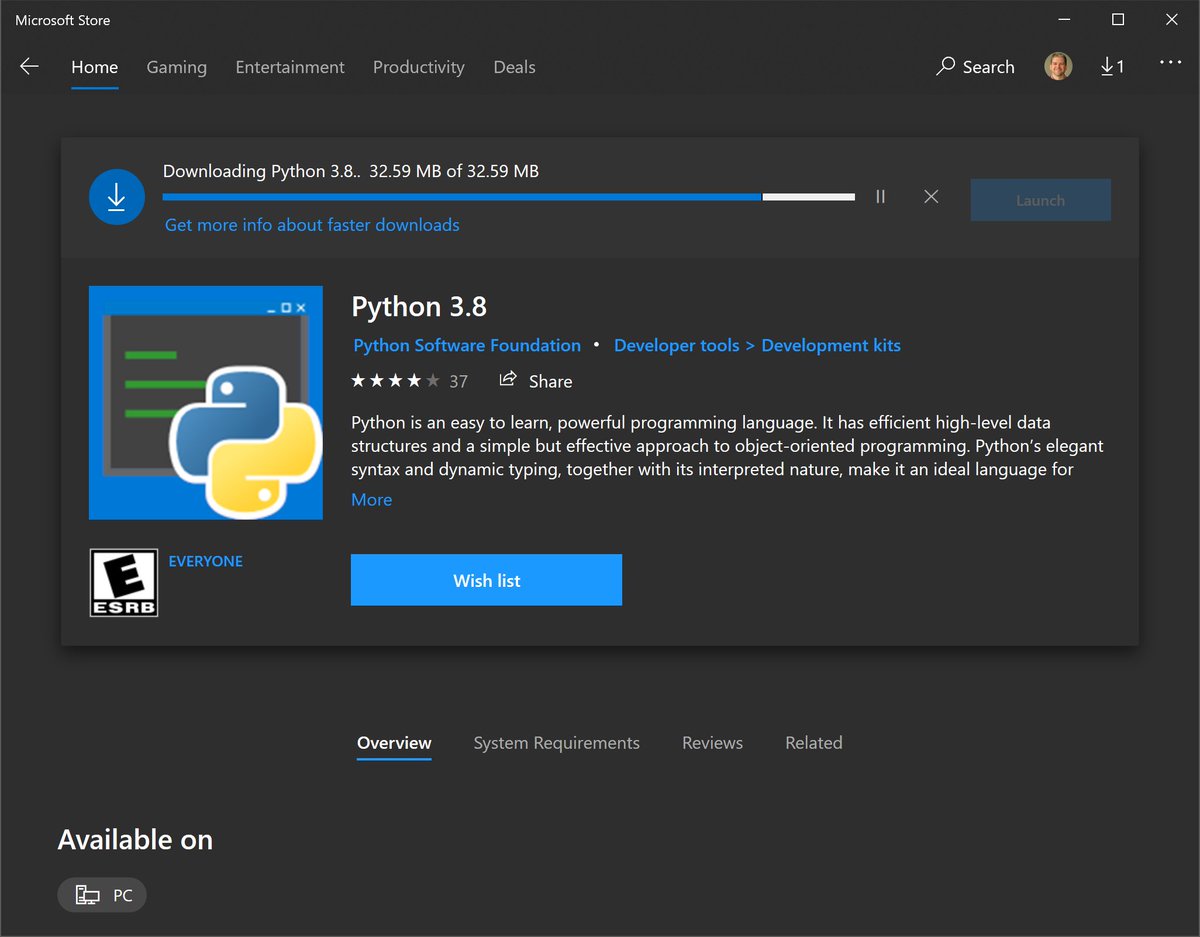Open the Entertainment tab
The width and height of the screenshot is (1200, 937).
290,67
